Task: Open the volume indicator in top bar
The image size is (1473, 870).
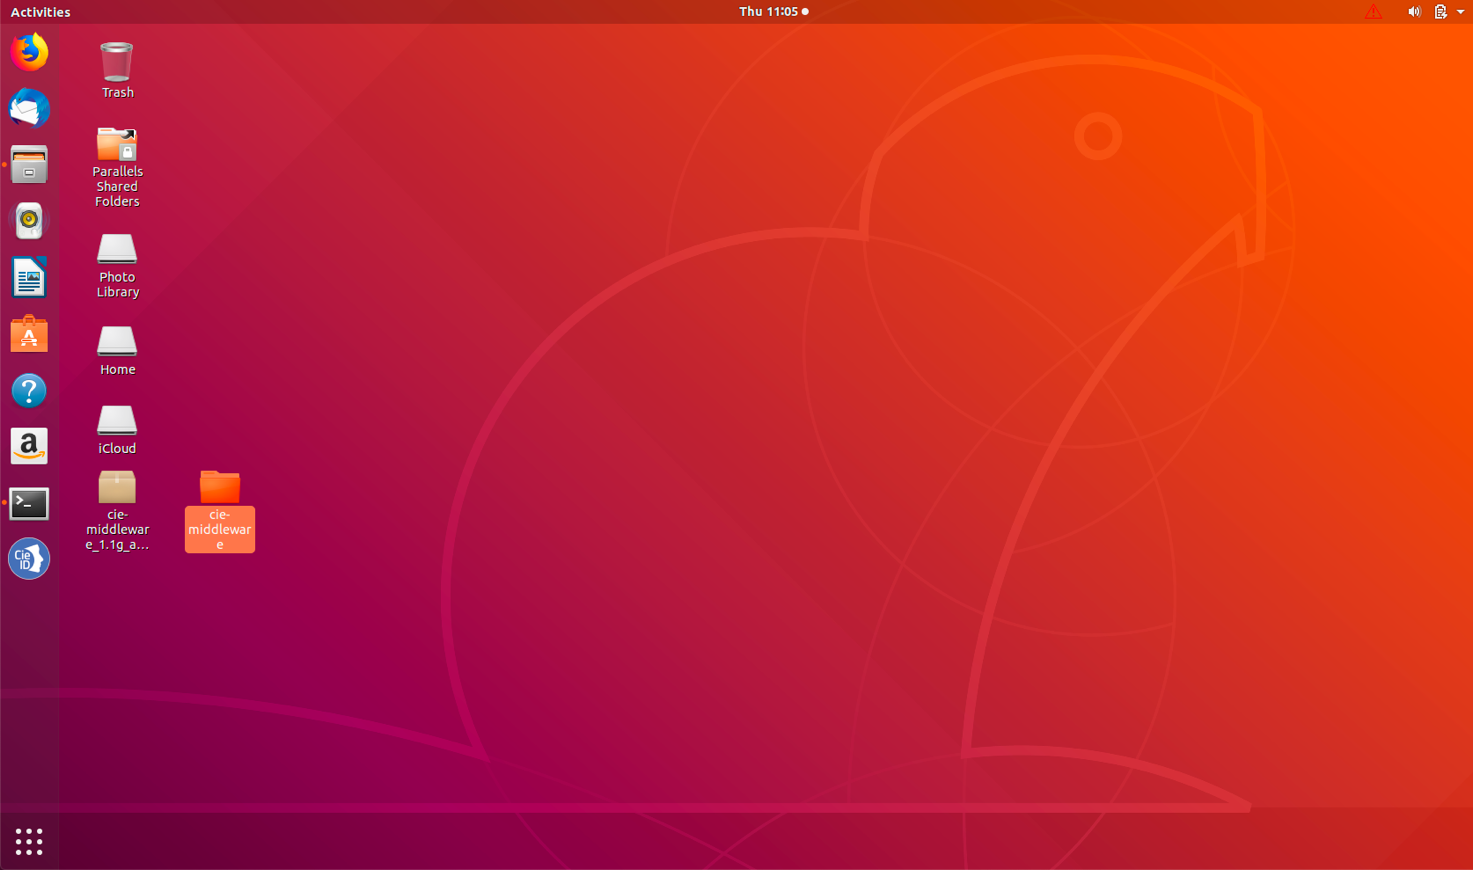Action: [x=1414, y=12]
